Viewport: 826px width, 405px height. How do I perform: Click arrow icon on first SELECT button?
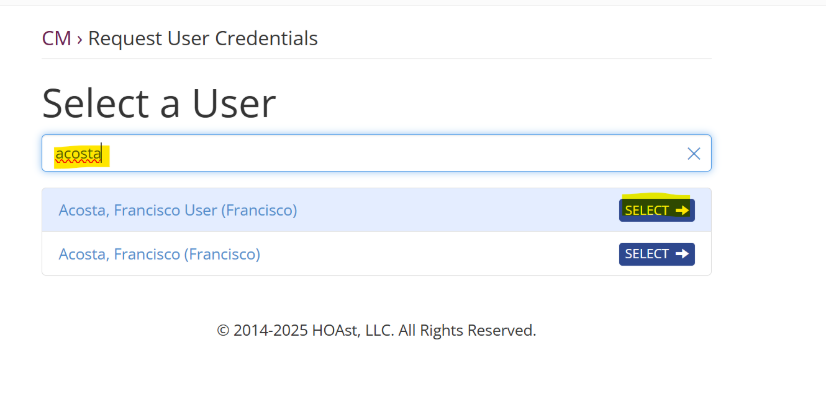click(x=682, y=210)
